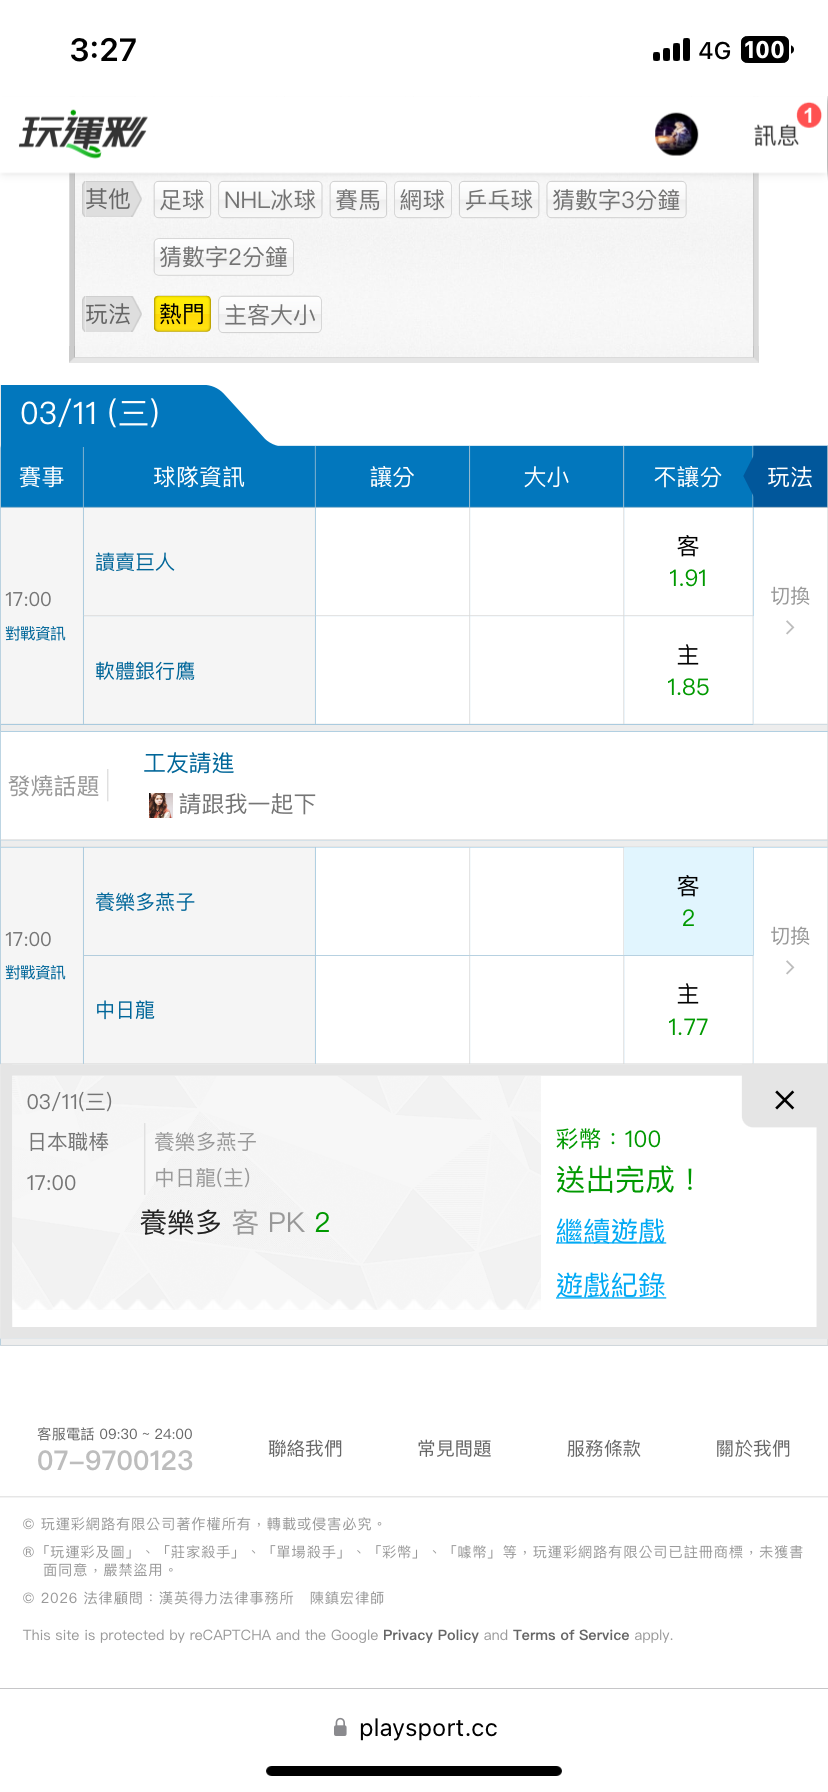This screenshot has height=1792, width=828.
Task: Switch to the 足球 sport tab
Action: [x=182, y=200]
